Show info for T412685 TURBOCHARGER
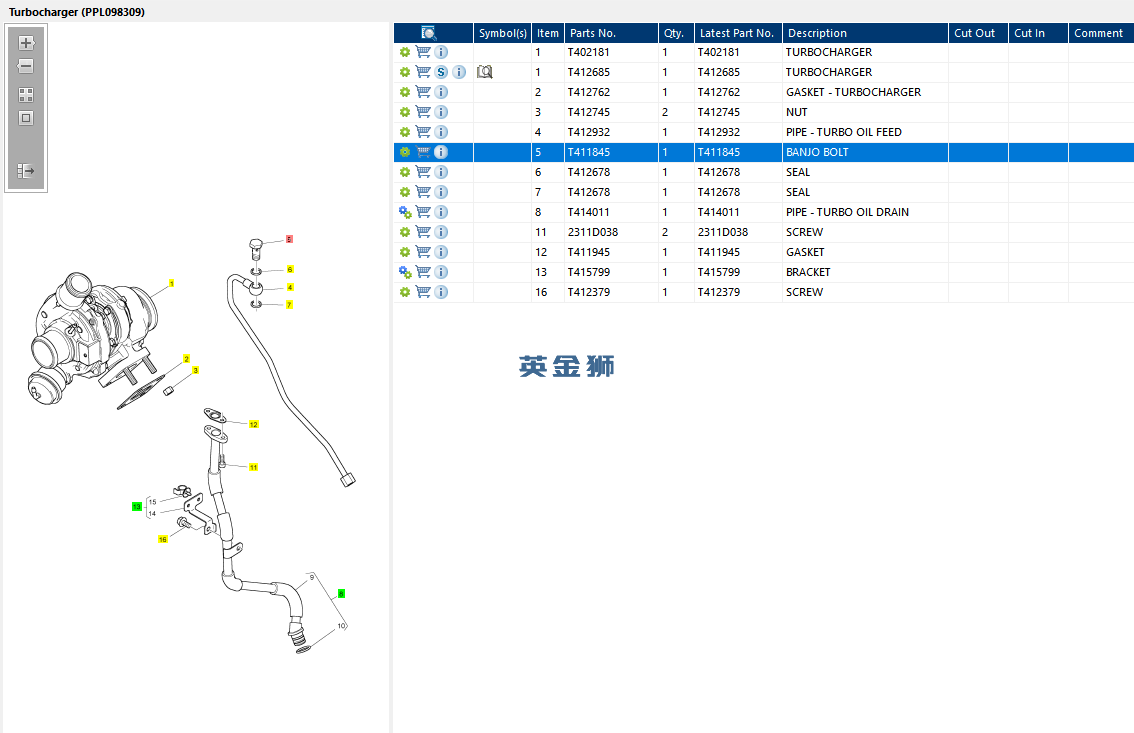The image size is (1134, 733). [x=459, y=72]
